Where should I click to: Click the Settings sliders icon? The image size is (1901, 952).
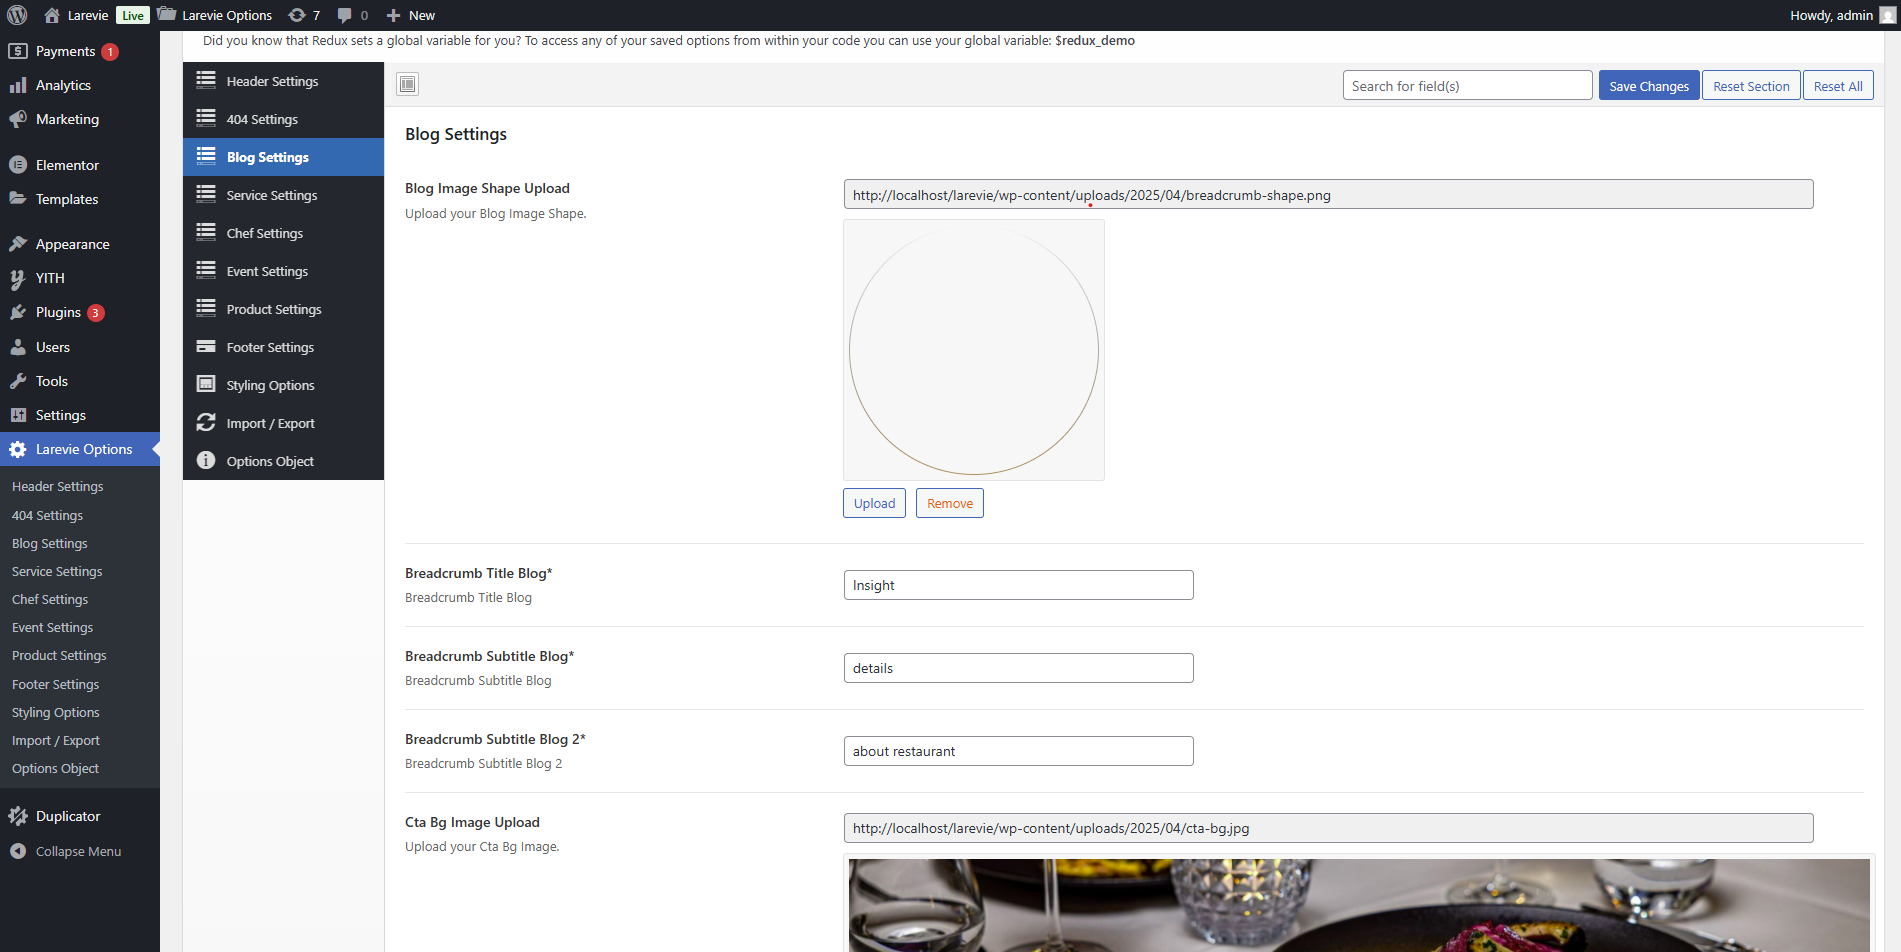[x=18, y=415]
